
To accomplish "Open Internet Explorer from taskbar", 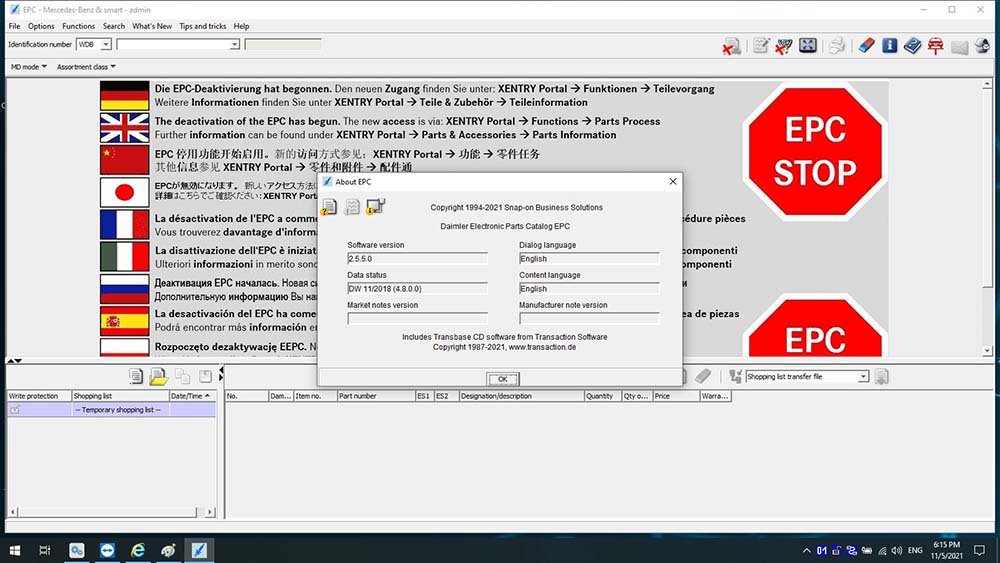I will (x=137, y=550).
